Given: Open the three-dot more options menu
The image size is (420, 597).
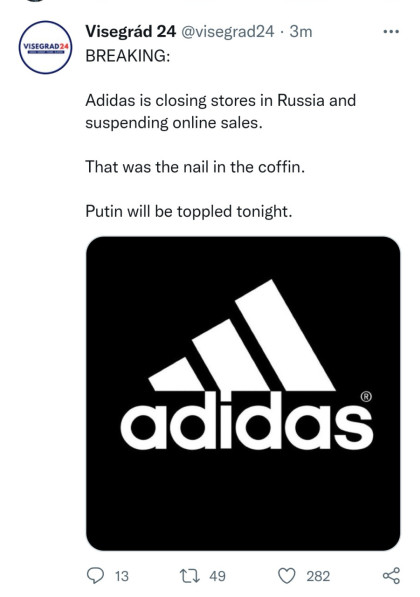Looking at the screenshot, I should [391, 32].
